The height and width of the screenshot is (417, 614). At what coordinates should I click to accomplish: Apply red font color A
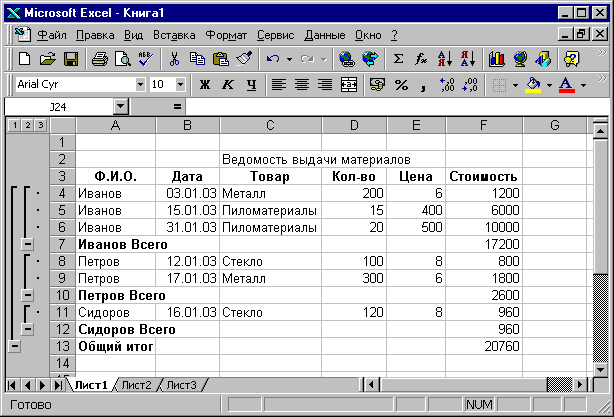coord(567,85)
